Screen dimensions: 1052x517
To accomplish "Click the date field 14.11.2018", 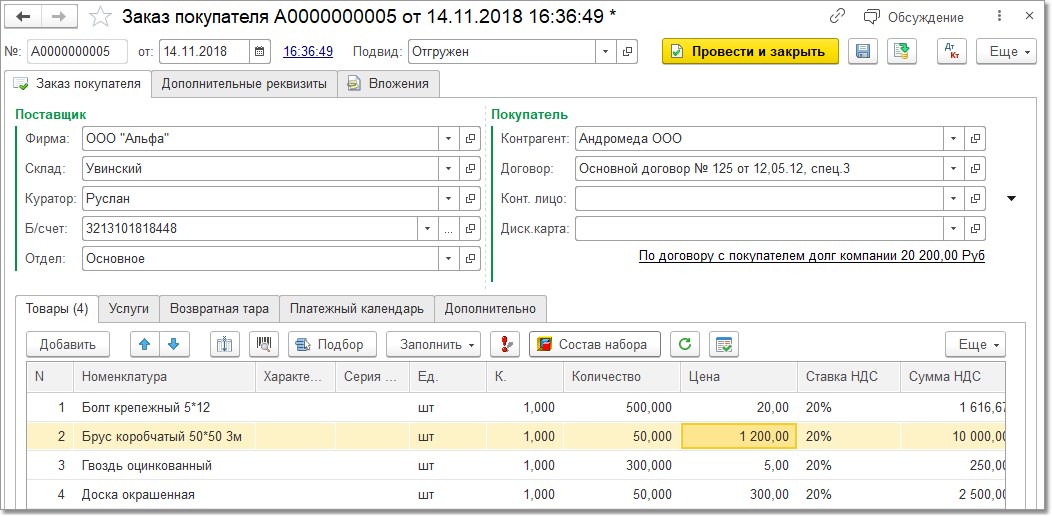I will [205, 52].
